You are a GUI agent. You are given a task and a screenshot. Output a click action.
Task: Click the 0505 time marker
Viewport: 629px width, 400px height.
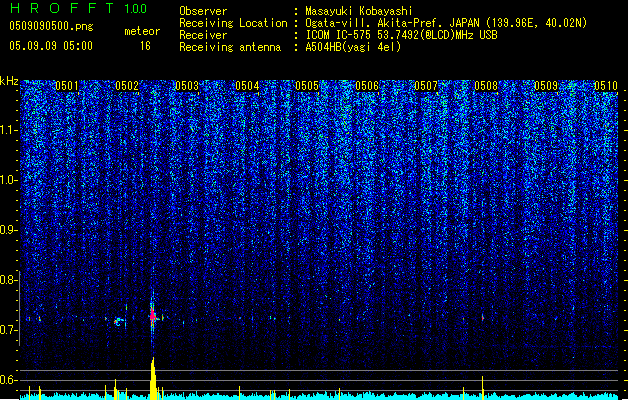pyautogui.click(x=307, y=86)
